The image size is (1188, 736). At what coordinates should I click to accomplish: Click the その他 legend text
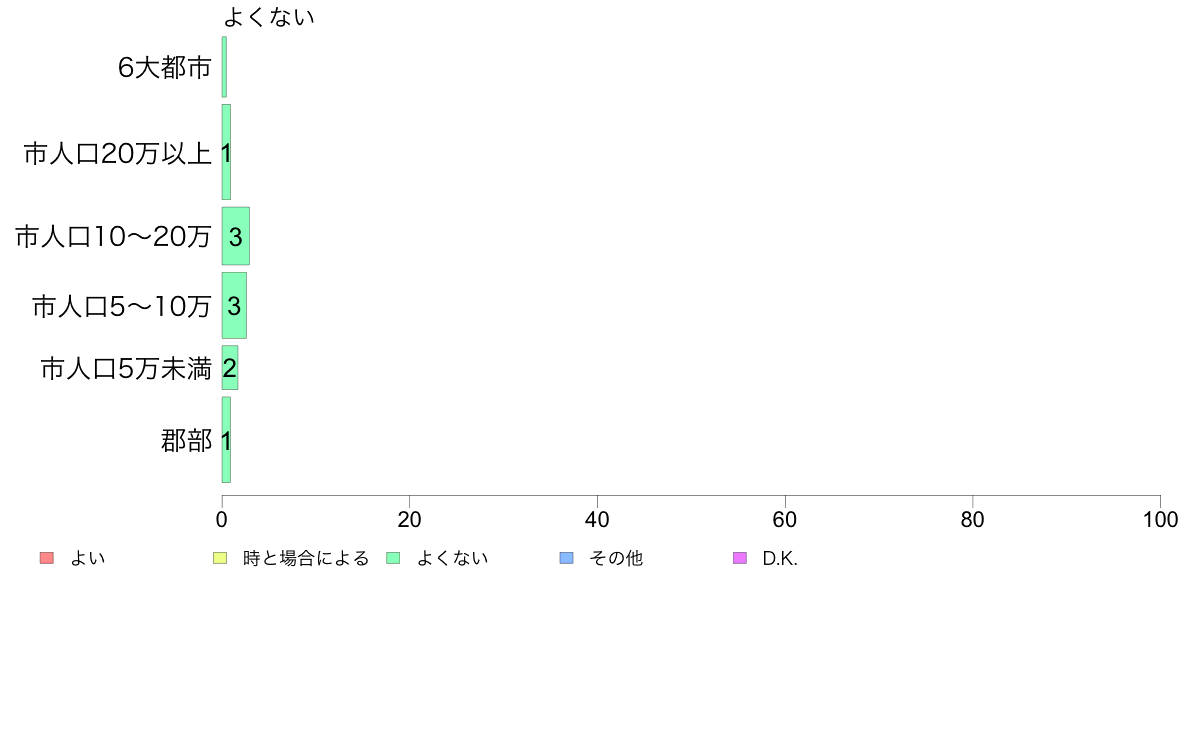(x=616, y=559)
